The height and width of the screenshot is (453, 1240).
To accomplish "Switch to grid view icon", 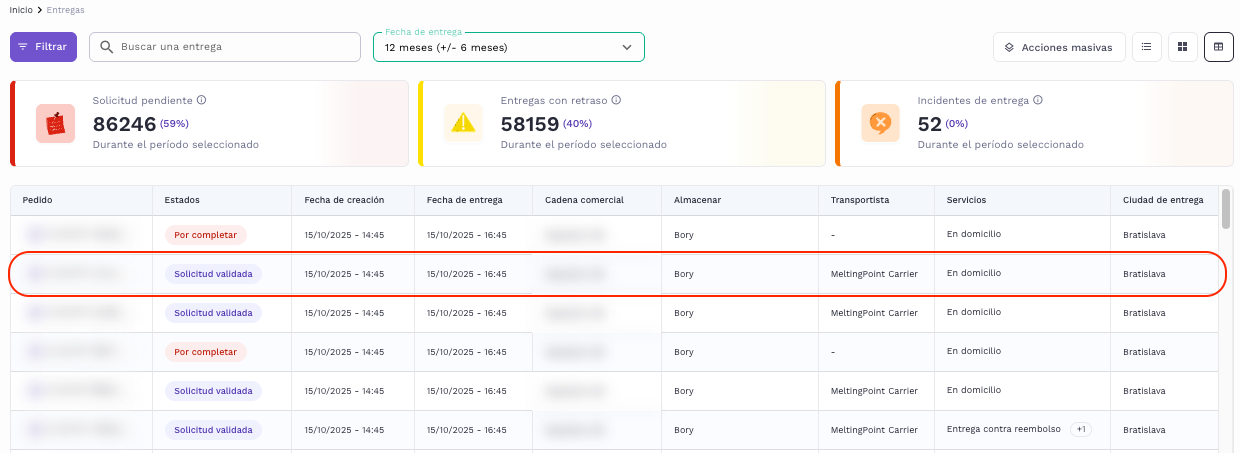I will pyautogui.click(x=1182, y=47).
